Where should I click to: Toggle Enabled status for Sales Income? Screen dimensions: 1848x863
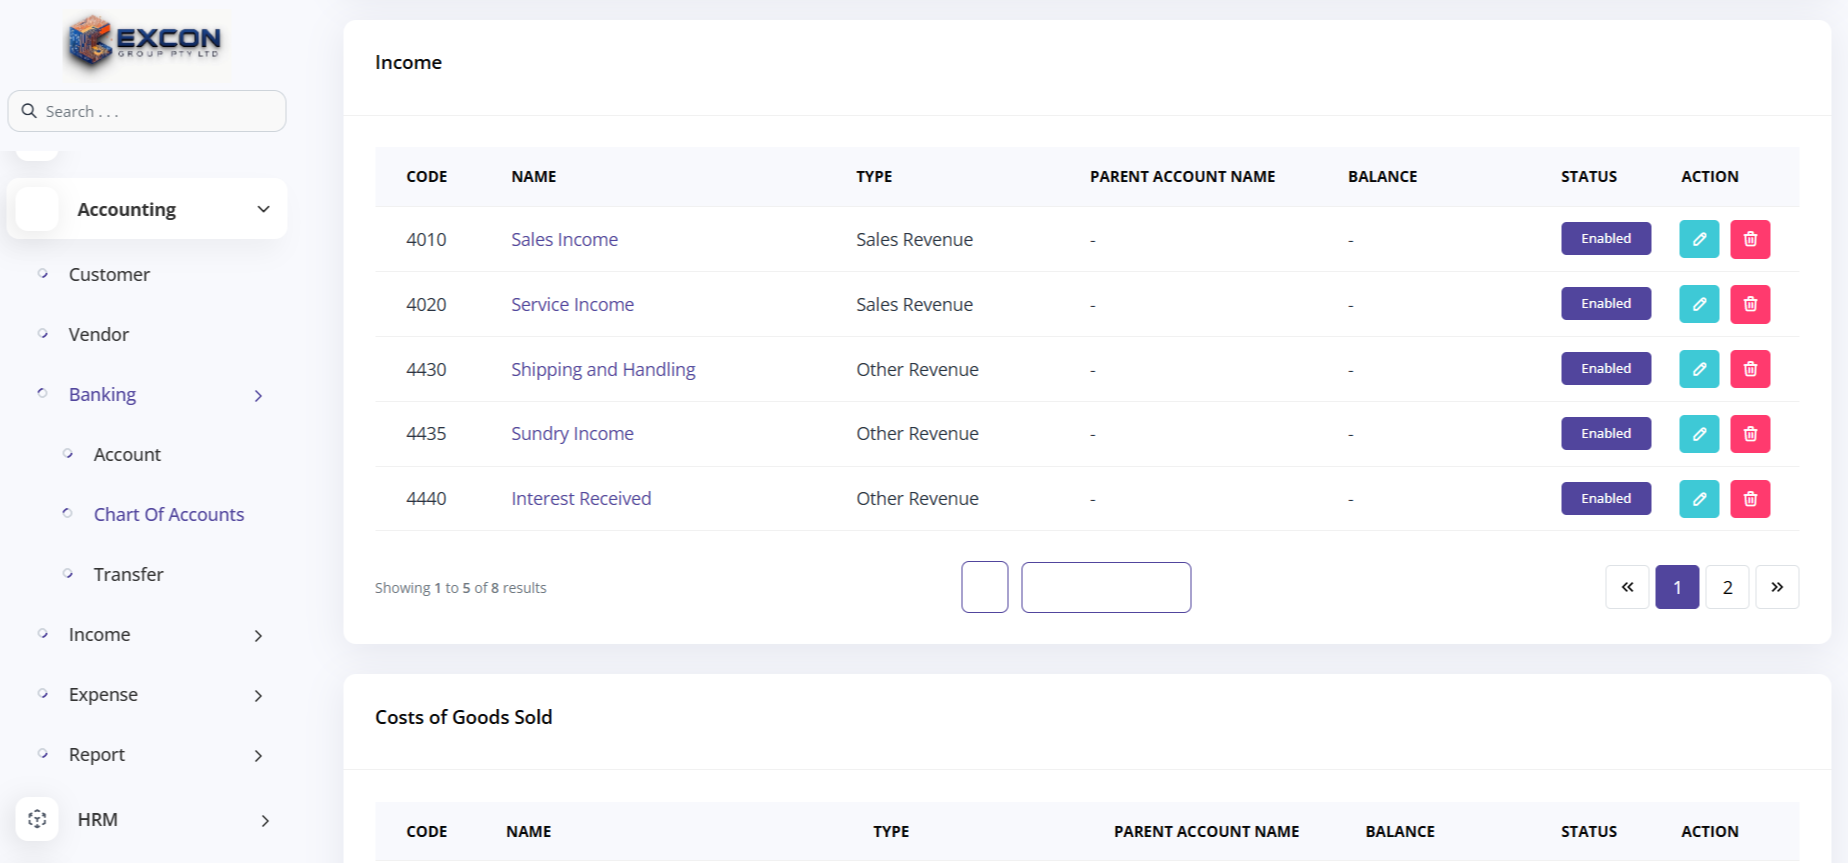(x=1605, y=239)
